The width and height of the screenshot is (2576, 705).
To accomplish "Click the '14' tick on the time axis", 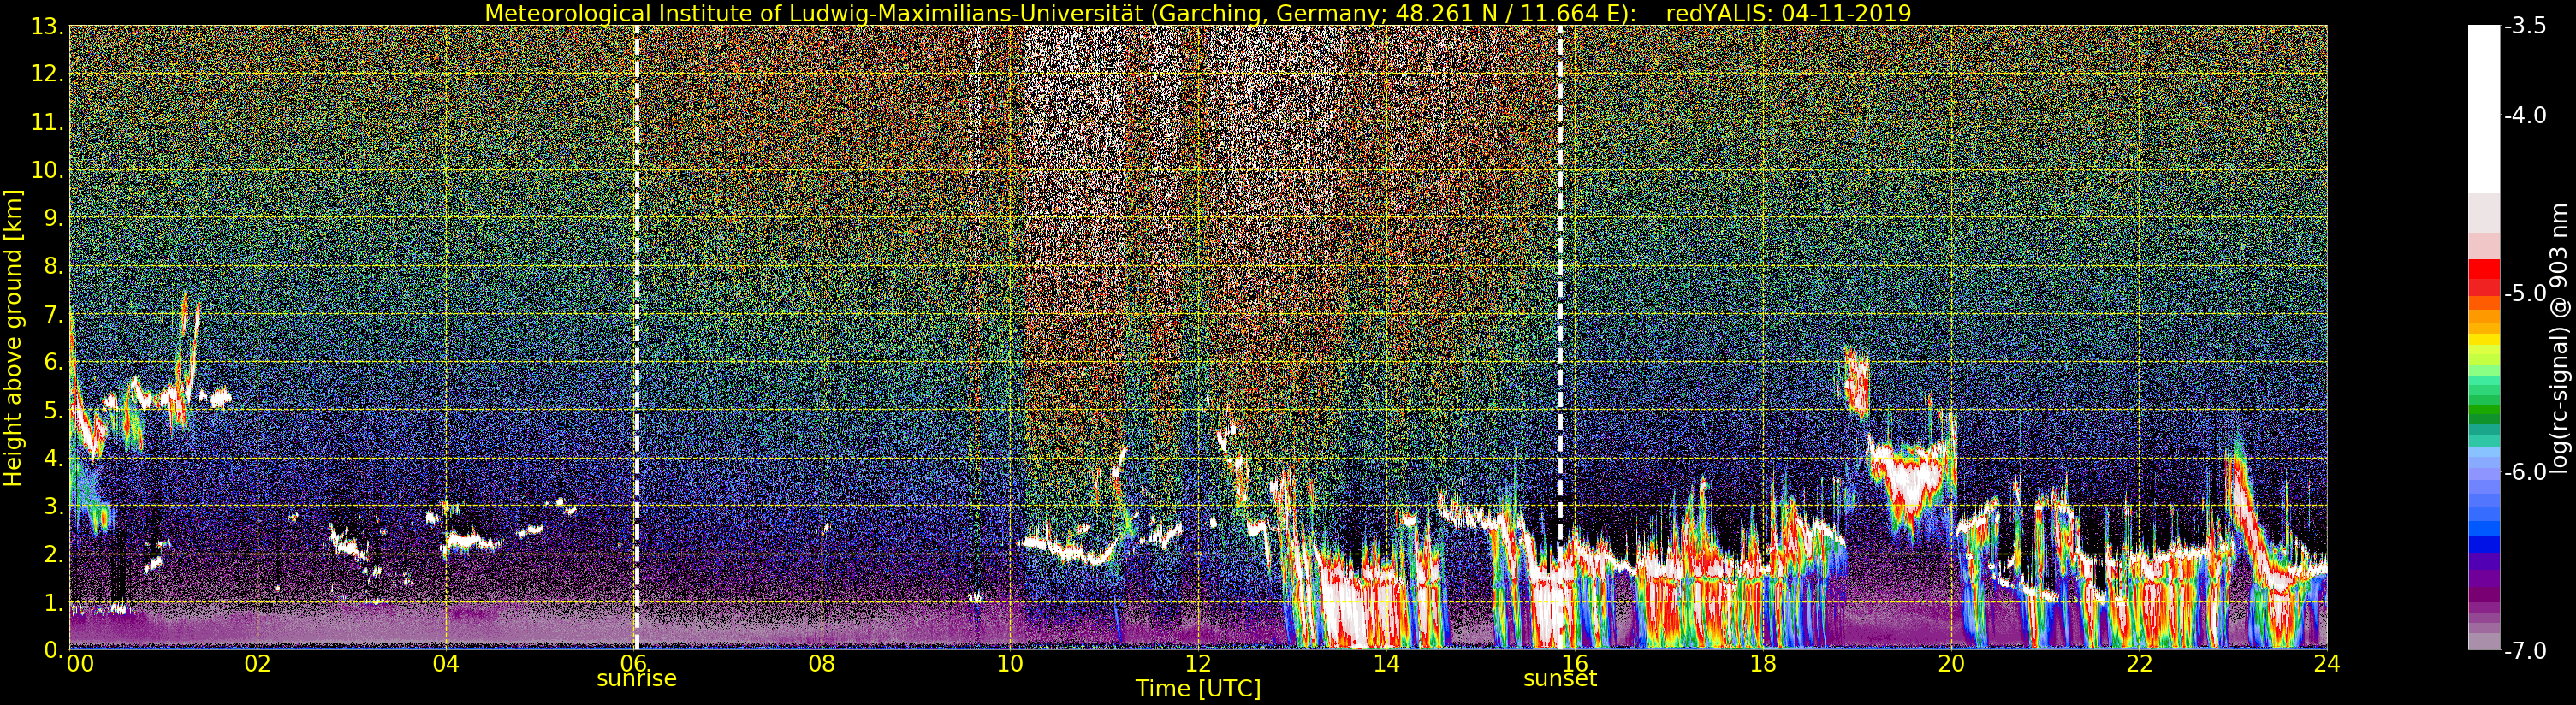I will click(1386, 662).
